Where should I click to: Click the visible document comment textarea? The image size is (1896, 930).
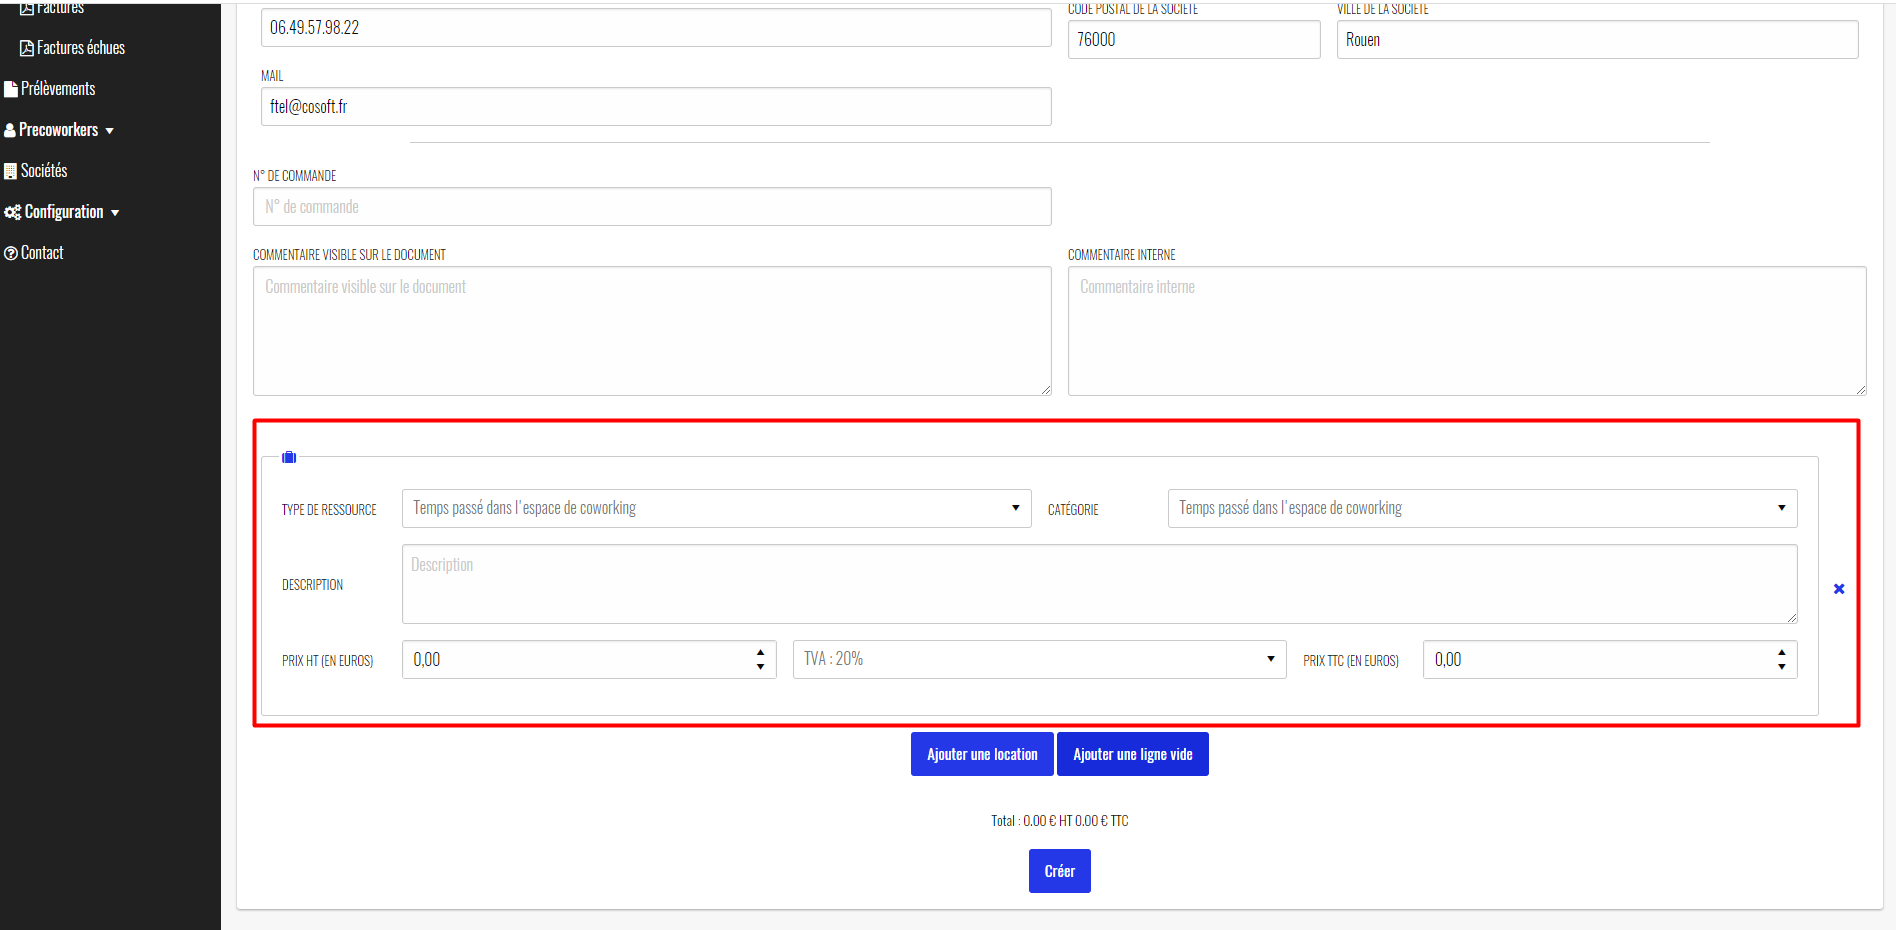[x=652, y=331]
